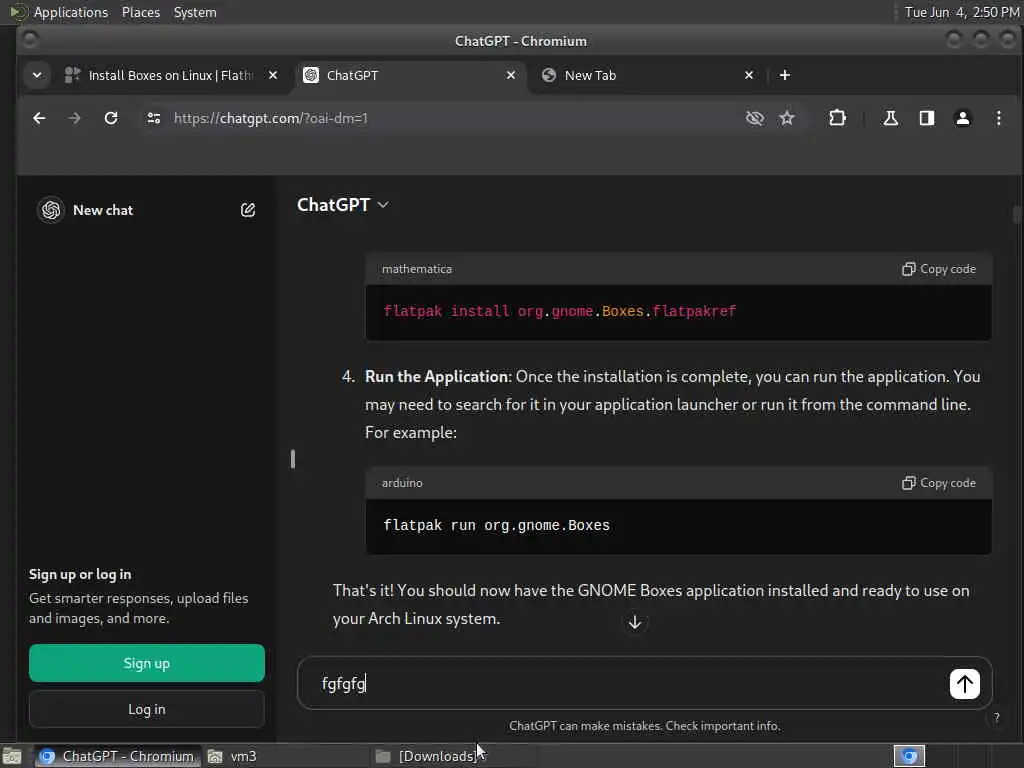1024x768 pixels.
Task: Click the Sign up or log in heading
Action: tap(80, 575)
